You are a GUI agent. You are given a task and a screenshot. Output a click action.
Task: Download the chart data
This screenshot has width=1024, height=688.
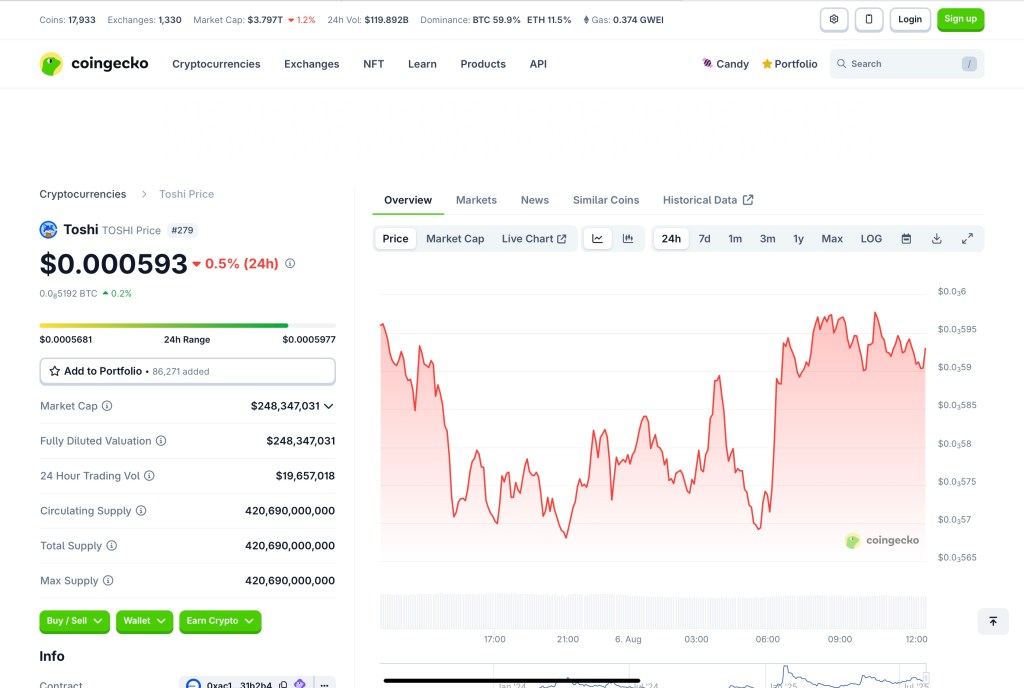[937, 239]
